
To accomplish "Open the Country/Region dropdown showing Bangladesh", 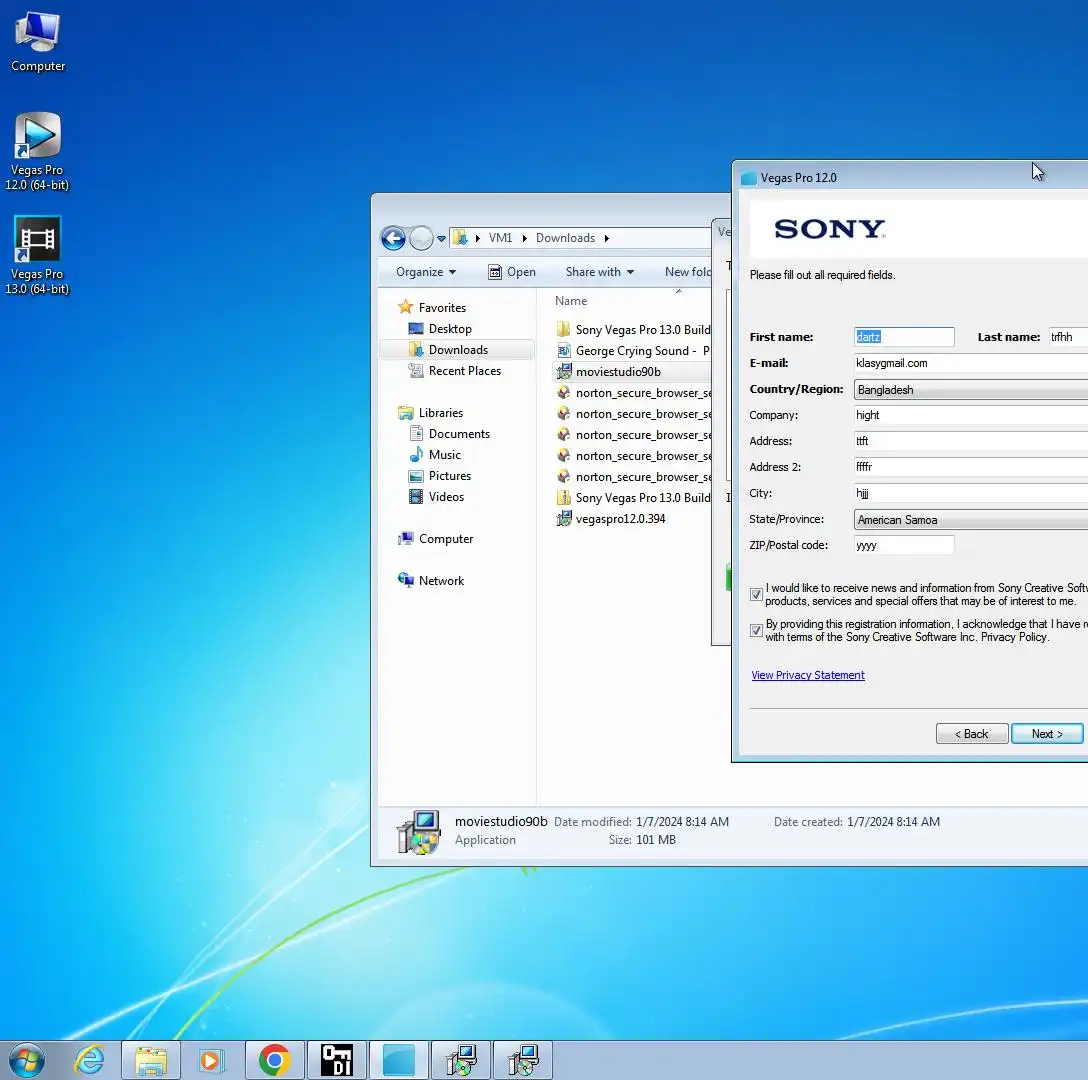I will (x=971, y=389).
